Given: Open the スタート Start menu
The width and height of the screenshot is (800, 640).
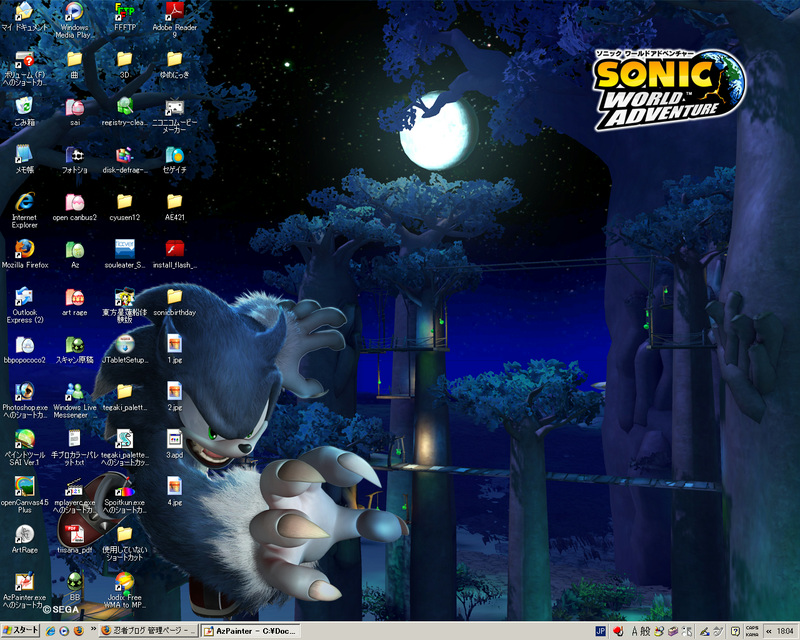Looking at the screenshot, I should click(20, 631).
